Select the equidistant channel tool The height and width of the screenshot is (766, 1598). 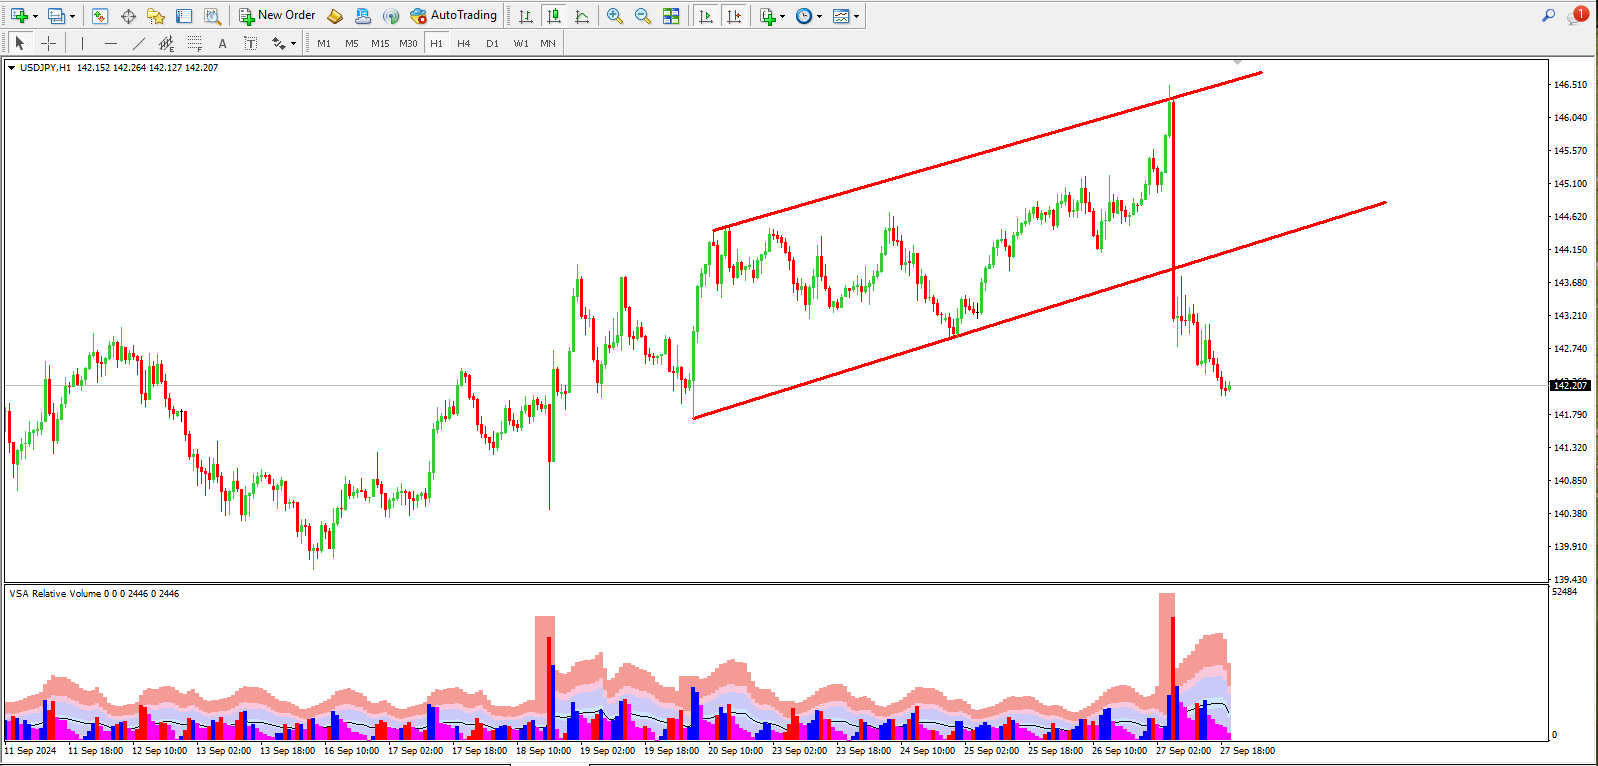point(167,43)
